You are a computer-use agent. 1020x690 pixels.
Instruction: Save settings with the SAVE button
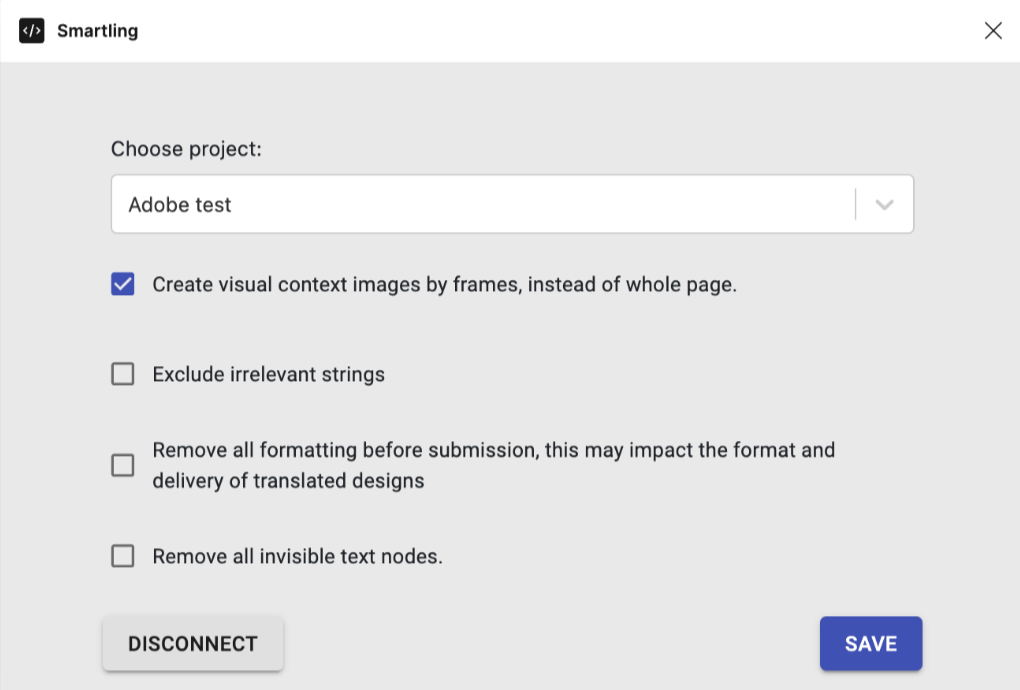[x=870, y=644]
